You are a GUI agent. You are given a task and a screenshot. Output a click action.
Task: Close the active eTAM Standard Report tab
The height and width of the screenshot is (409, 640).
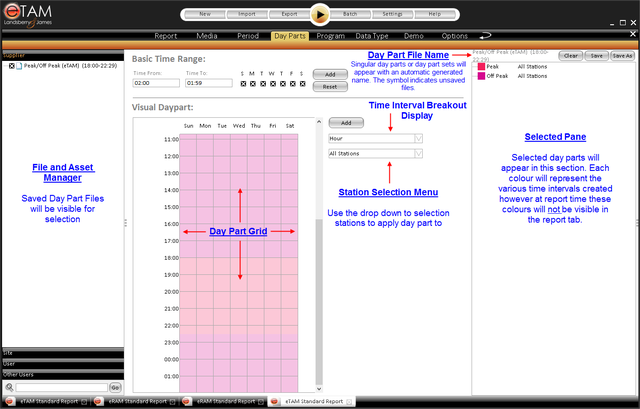click(x=349, y=402)
